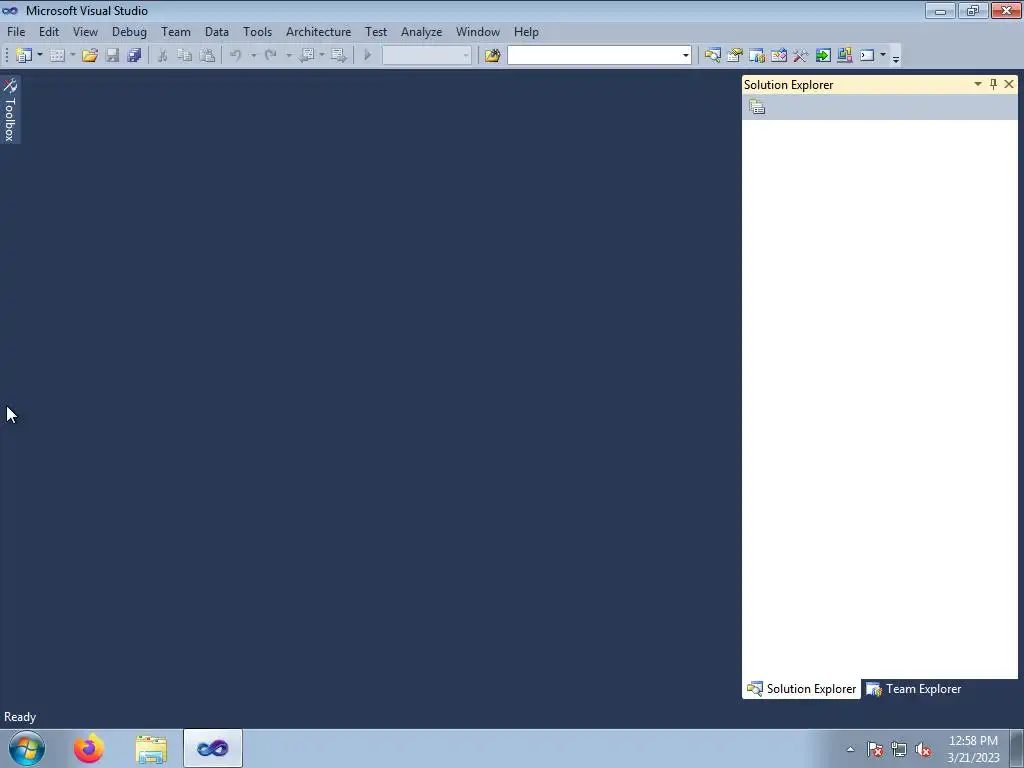Viewport: 1024px width, 768px height.
Task: Launch Firefox from the taskbar
Action: point(89,748)
